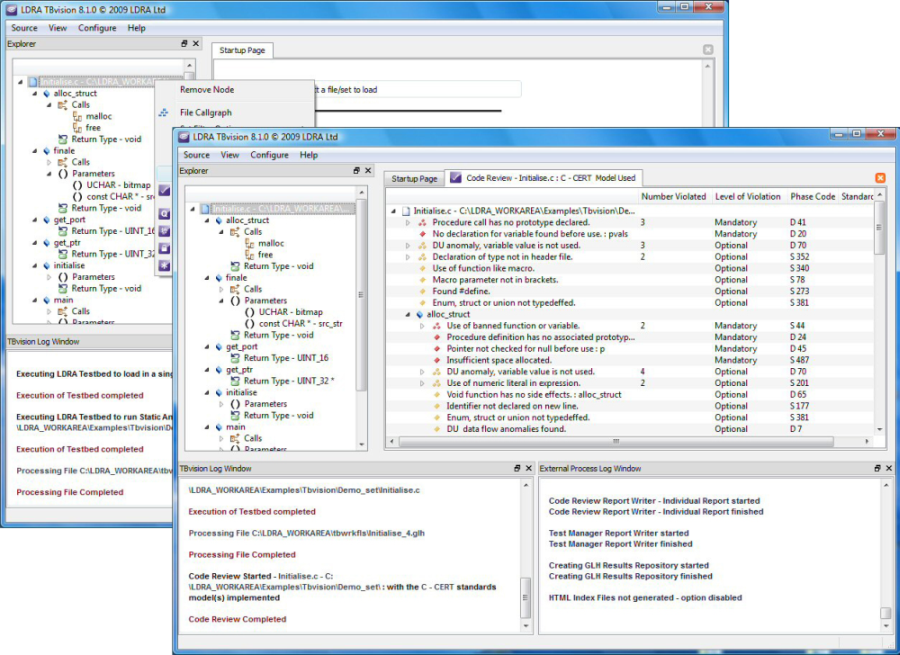Undock the TBvision Log Window in front window
900x655 pixels.
click(517, 468)
